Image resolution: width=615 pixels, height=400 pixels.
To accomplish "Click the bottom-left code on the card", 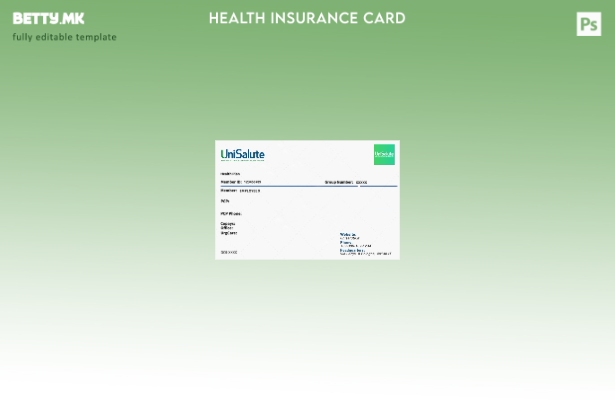I will click(x=229, y=252).
